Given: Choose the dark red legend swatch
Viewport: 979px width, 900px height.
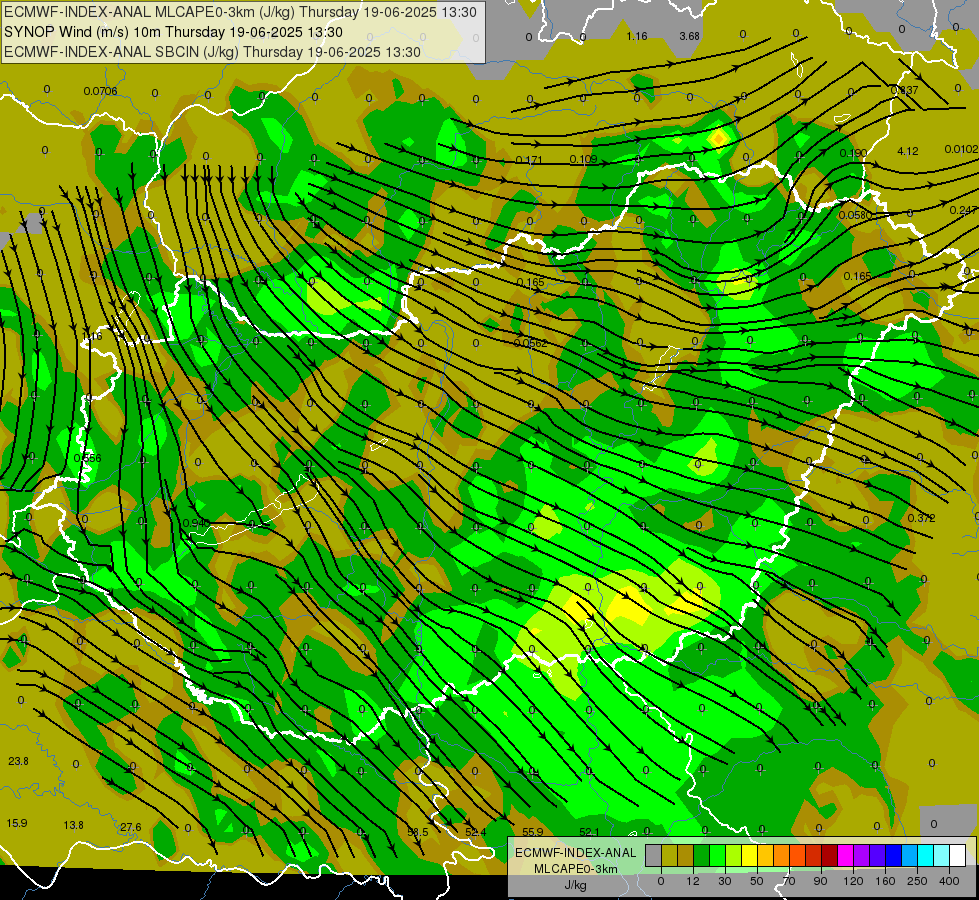Looking at the screenshot, I should coord(830,855).
